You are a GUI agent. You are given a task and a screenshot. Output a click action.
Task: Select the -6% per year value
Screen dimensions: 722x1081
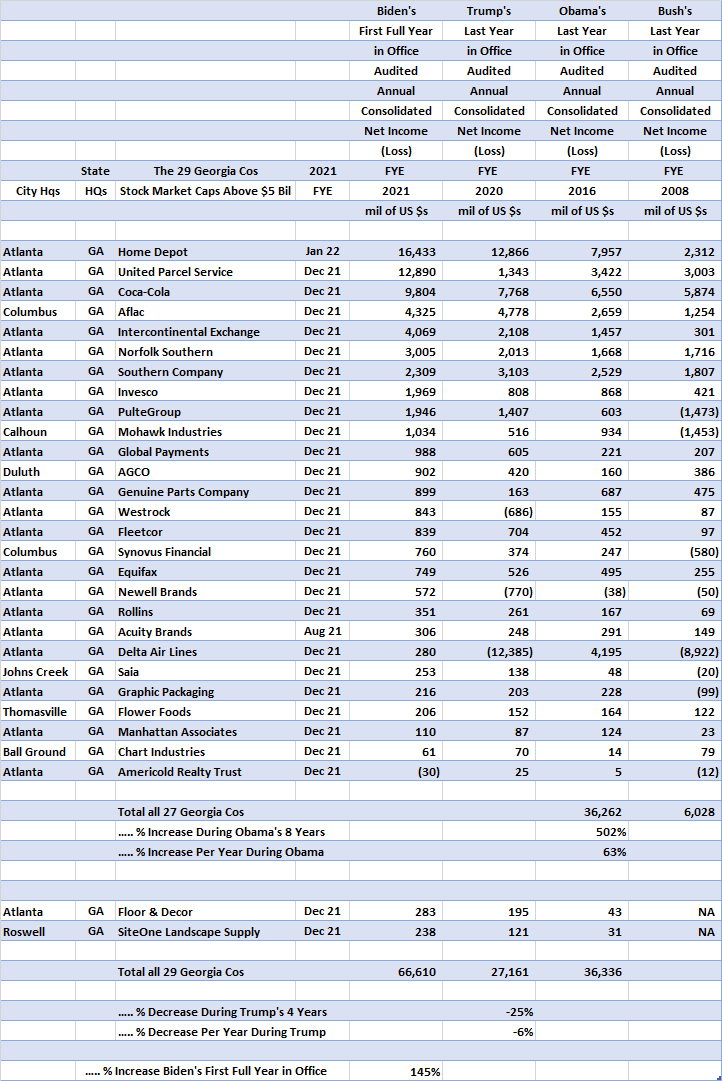(x=523, y=1031)
